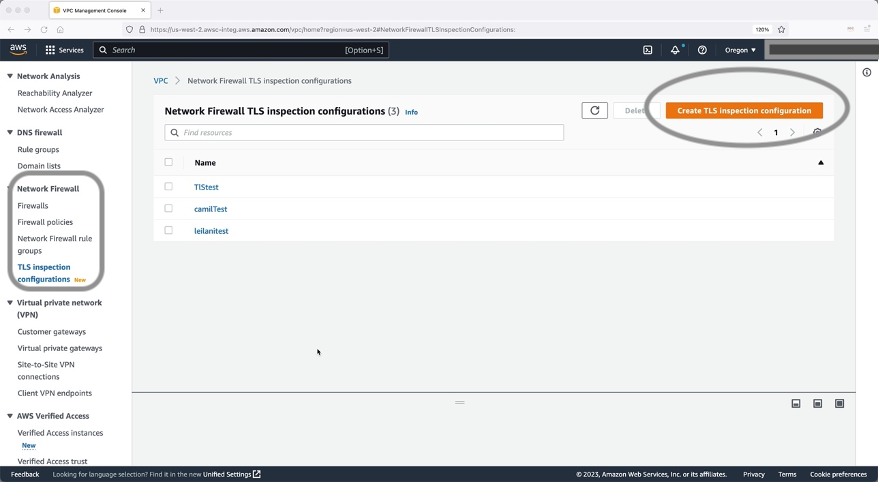The height and width of the screenshot is (483, 879).
Task: Bookmark this page with the star icon
Action: [781, 30]
